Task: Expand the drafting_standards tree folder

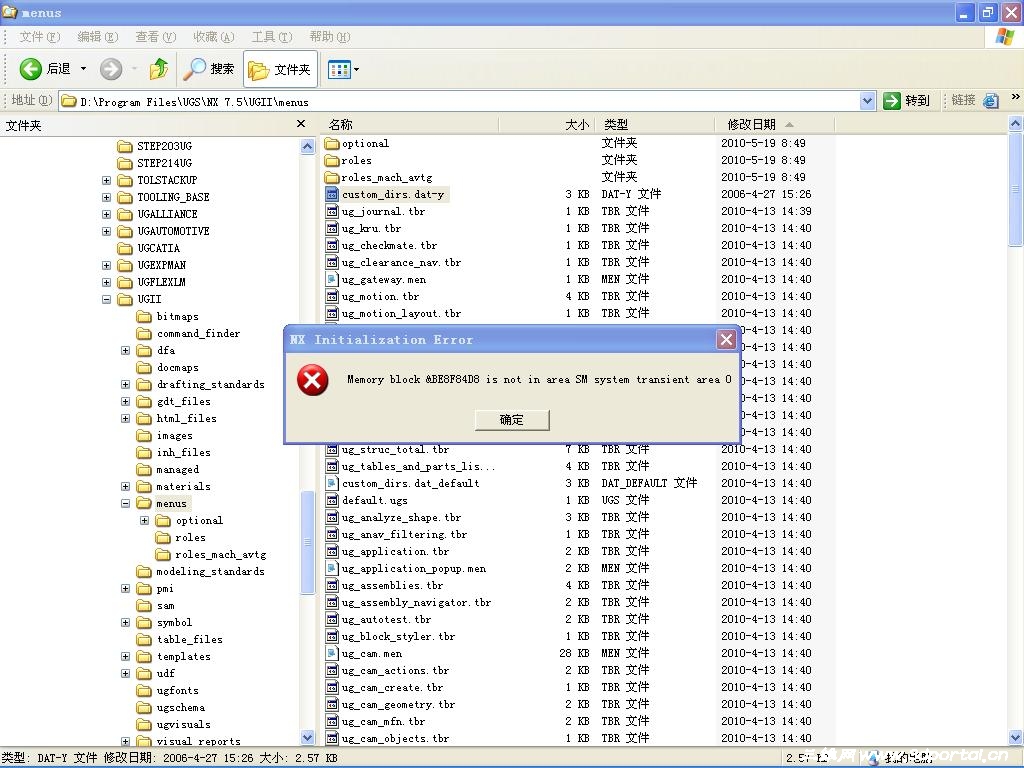Action: tap(125, 385)
